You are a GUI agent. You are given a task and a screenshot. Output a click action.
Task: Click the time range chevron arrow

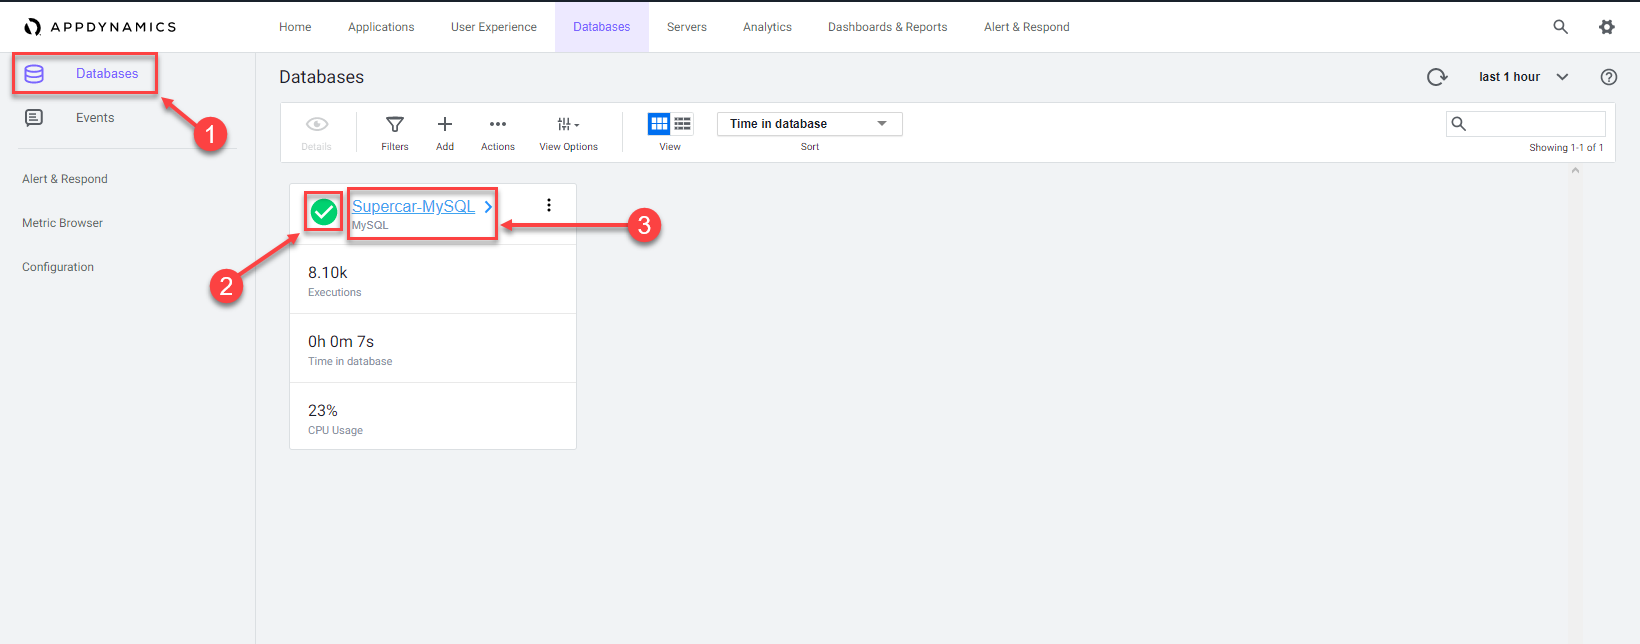[1562, 77]
